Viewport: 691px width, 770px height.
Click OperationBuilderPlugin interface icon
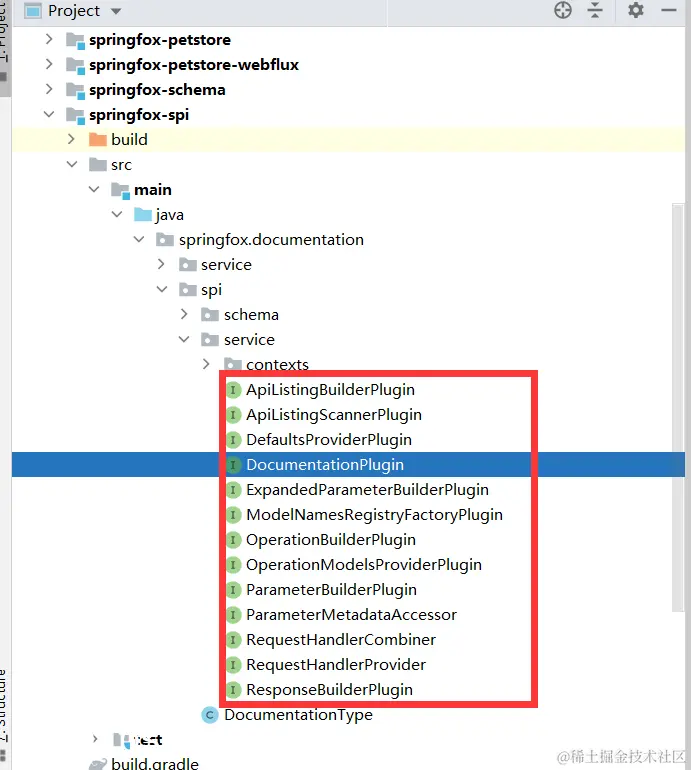tap(233, 540)
